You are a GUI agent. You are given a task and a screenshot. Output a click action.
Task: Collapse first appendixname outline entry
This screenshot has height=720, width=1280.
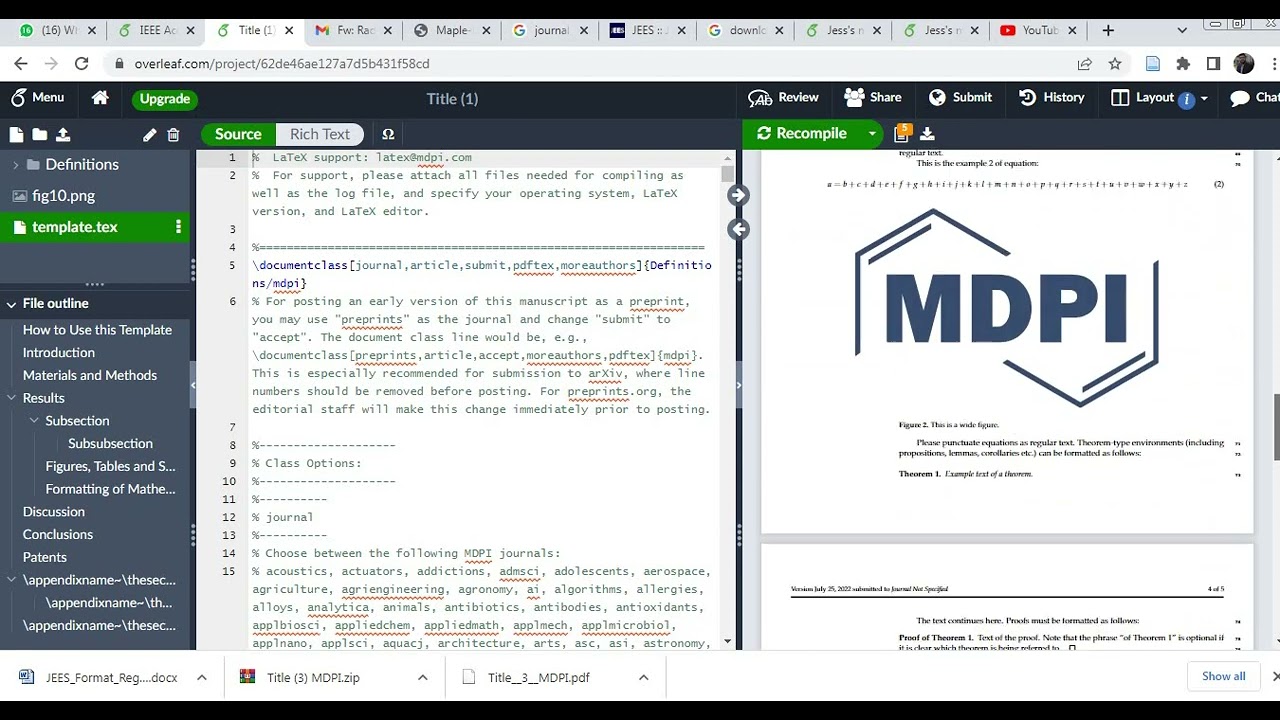click(x=12, y=580)
